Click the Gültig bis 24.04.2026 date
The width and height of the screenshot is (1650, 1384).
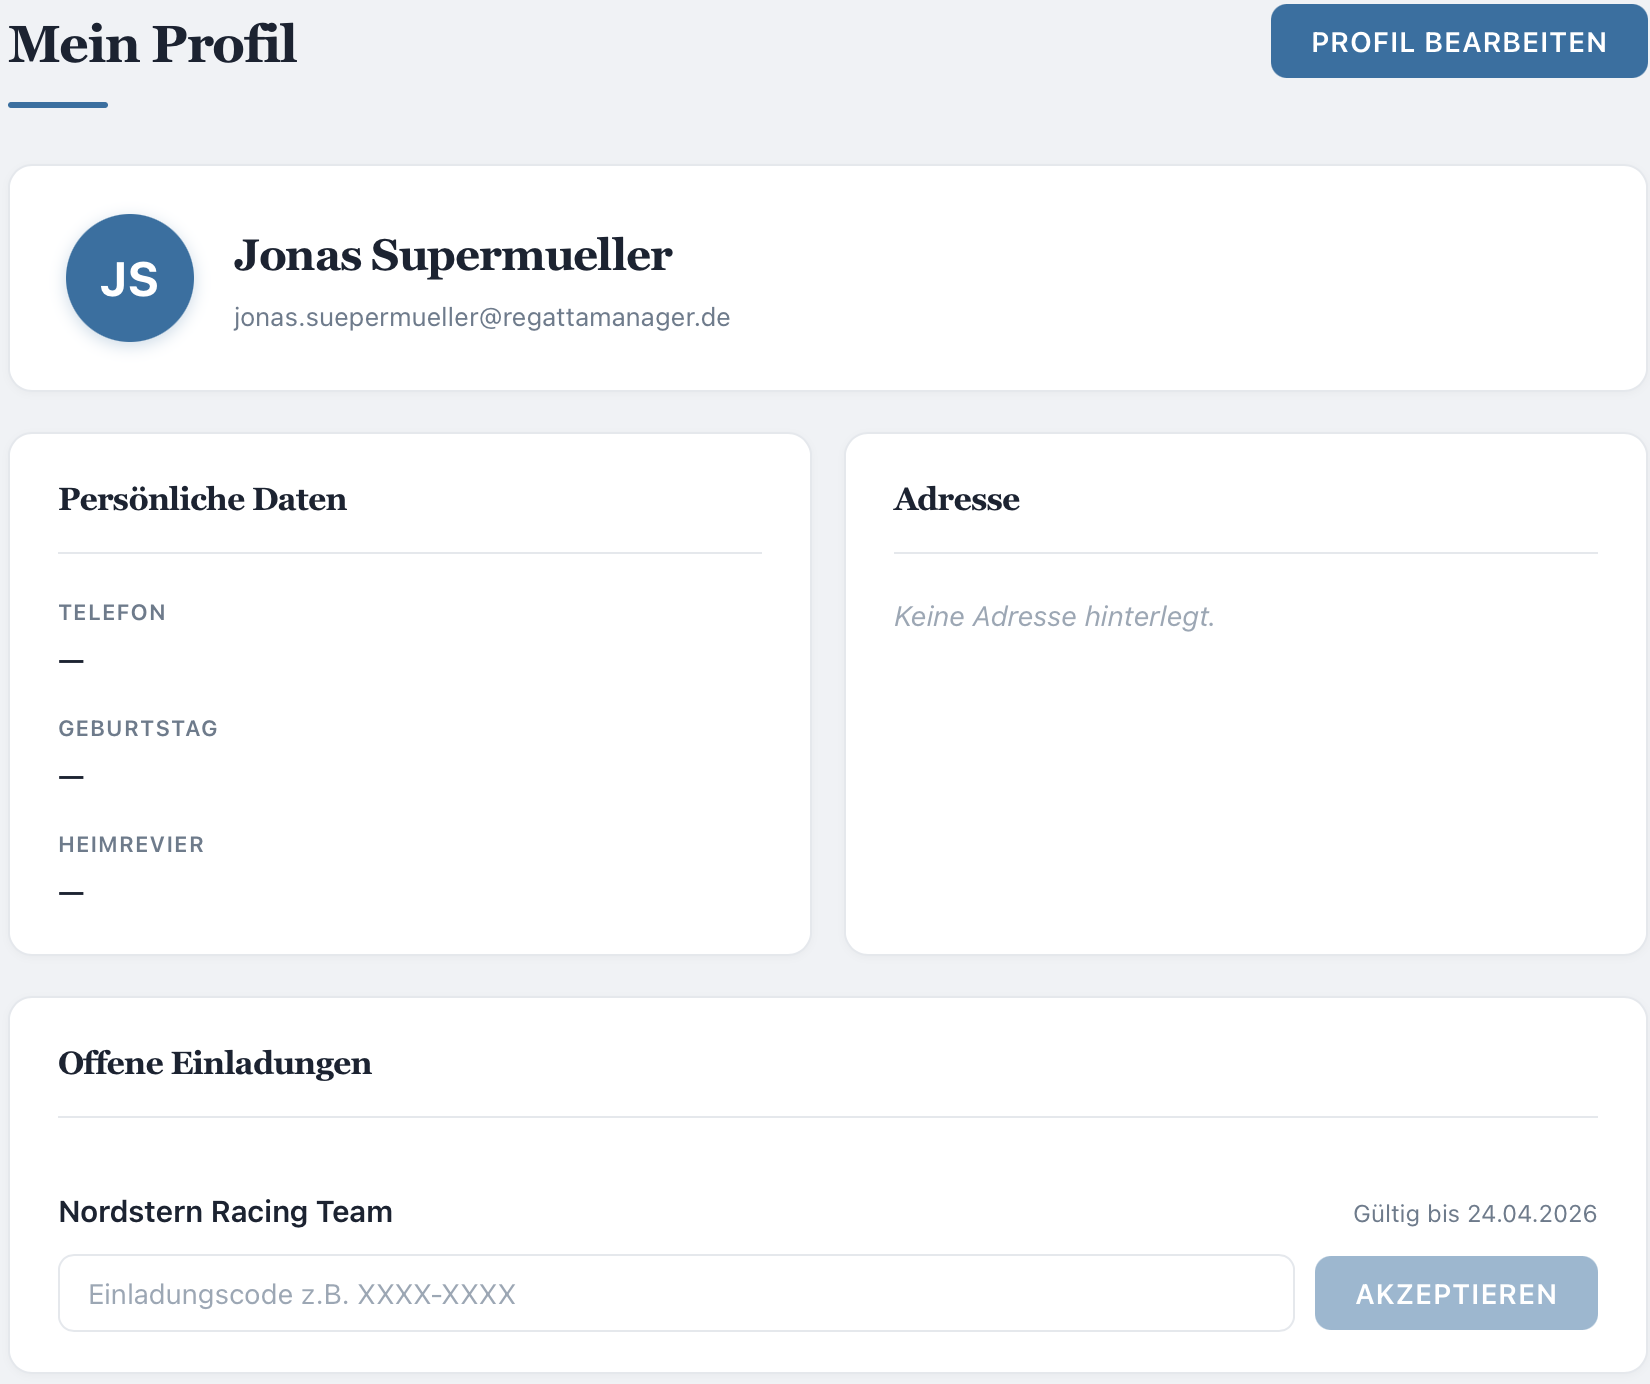(x=1474, y=1213)
